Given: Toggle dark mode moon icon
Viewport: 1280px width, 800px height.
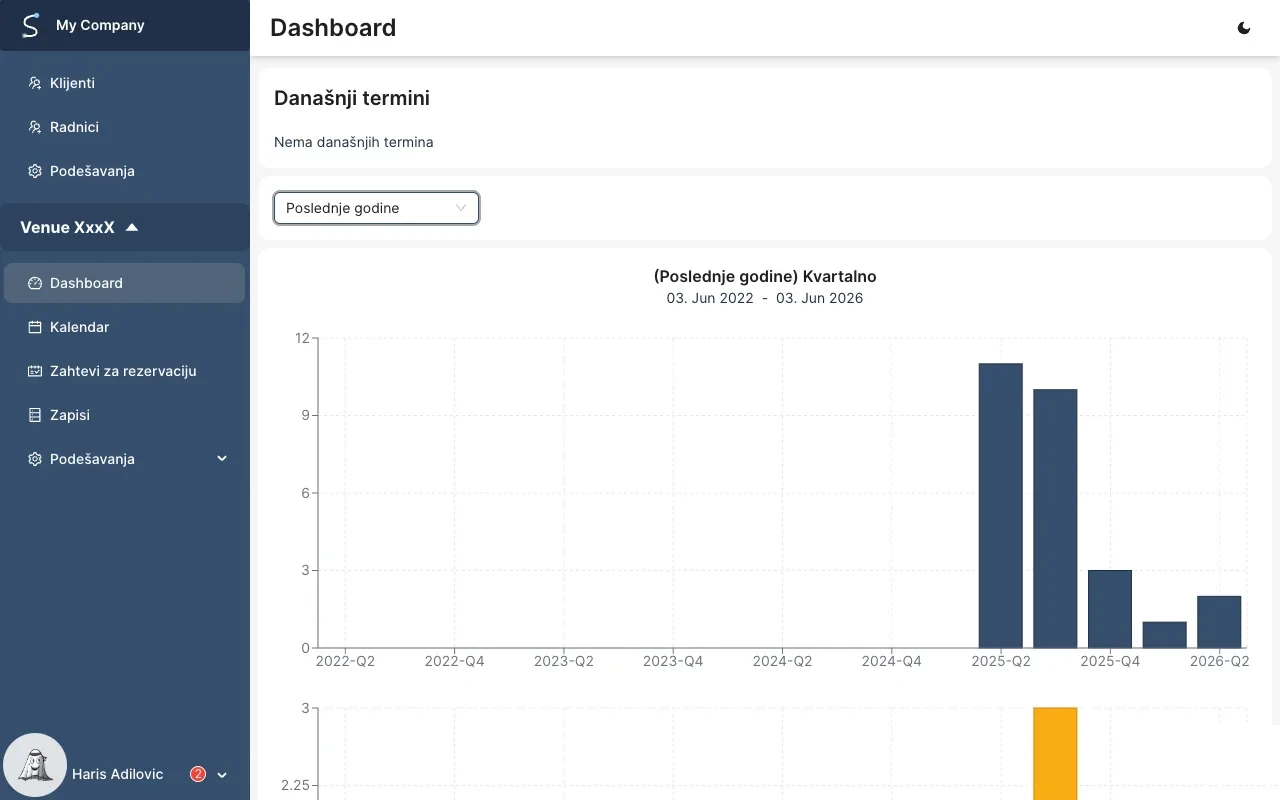Looking at the screenshot, I should click(1244, 28).
